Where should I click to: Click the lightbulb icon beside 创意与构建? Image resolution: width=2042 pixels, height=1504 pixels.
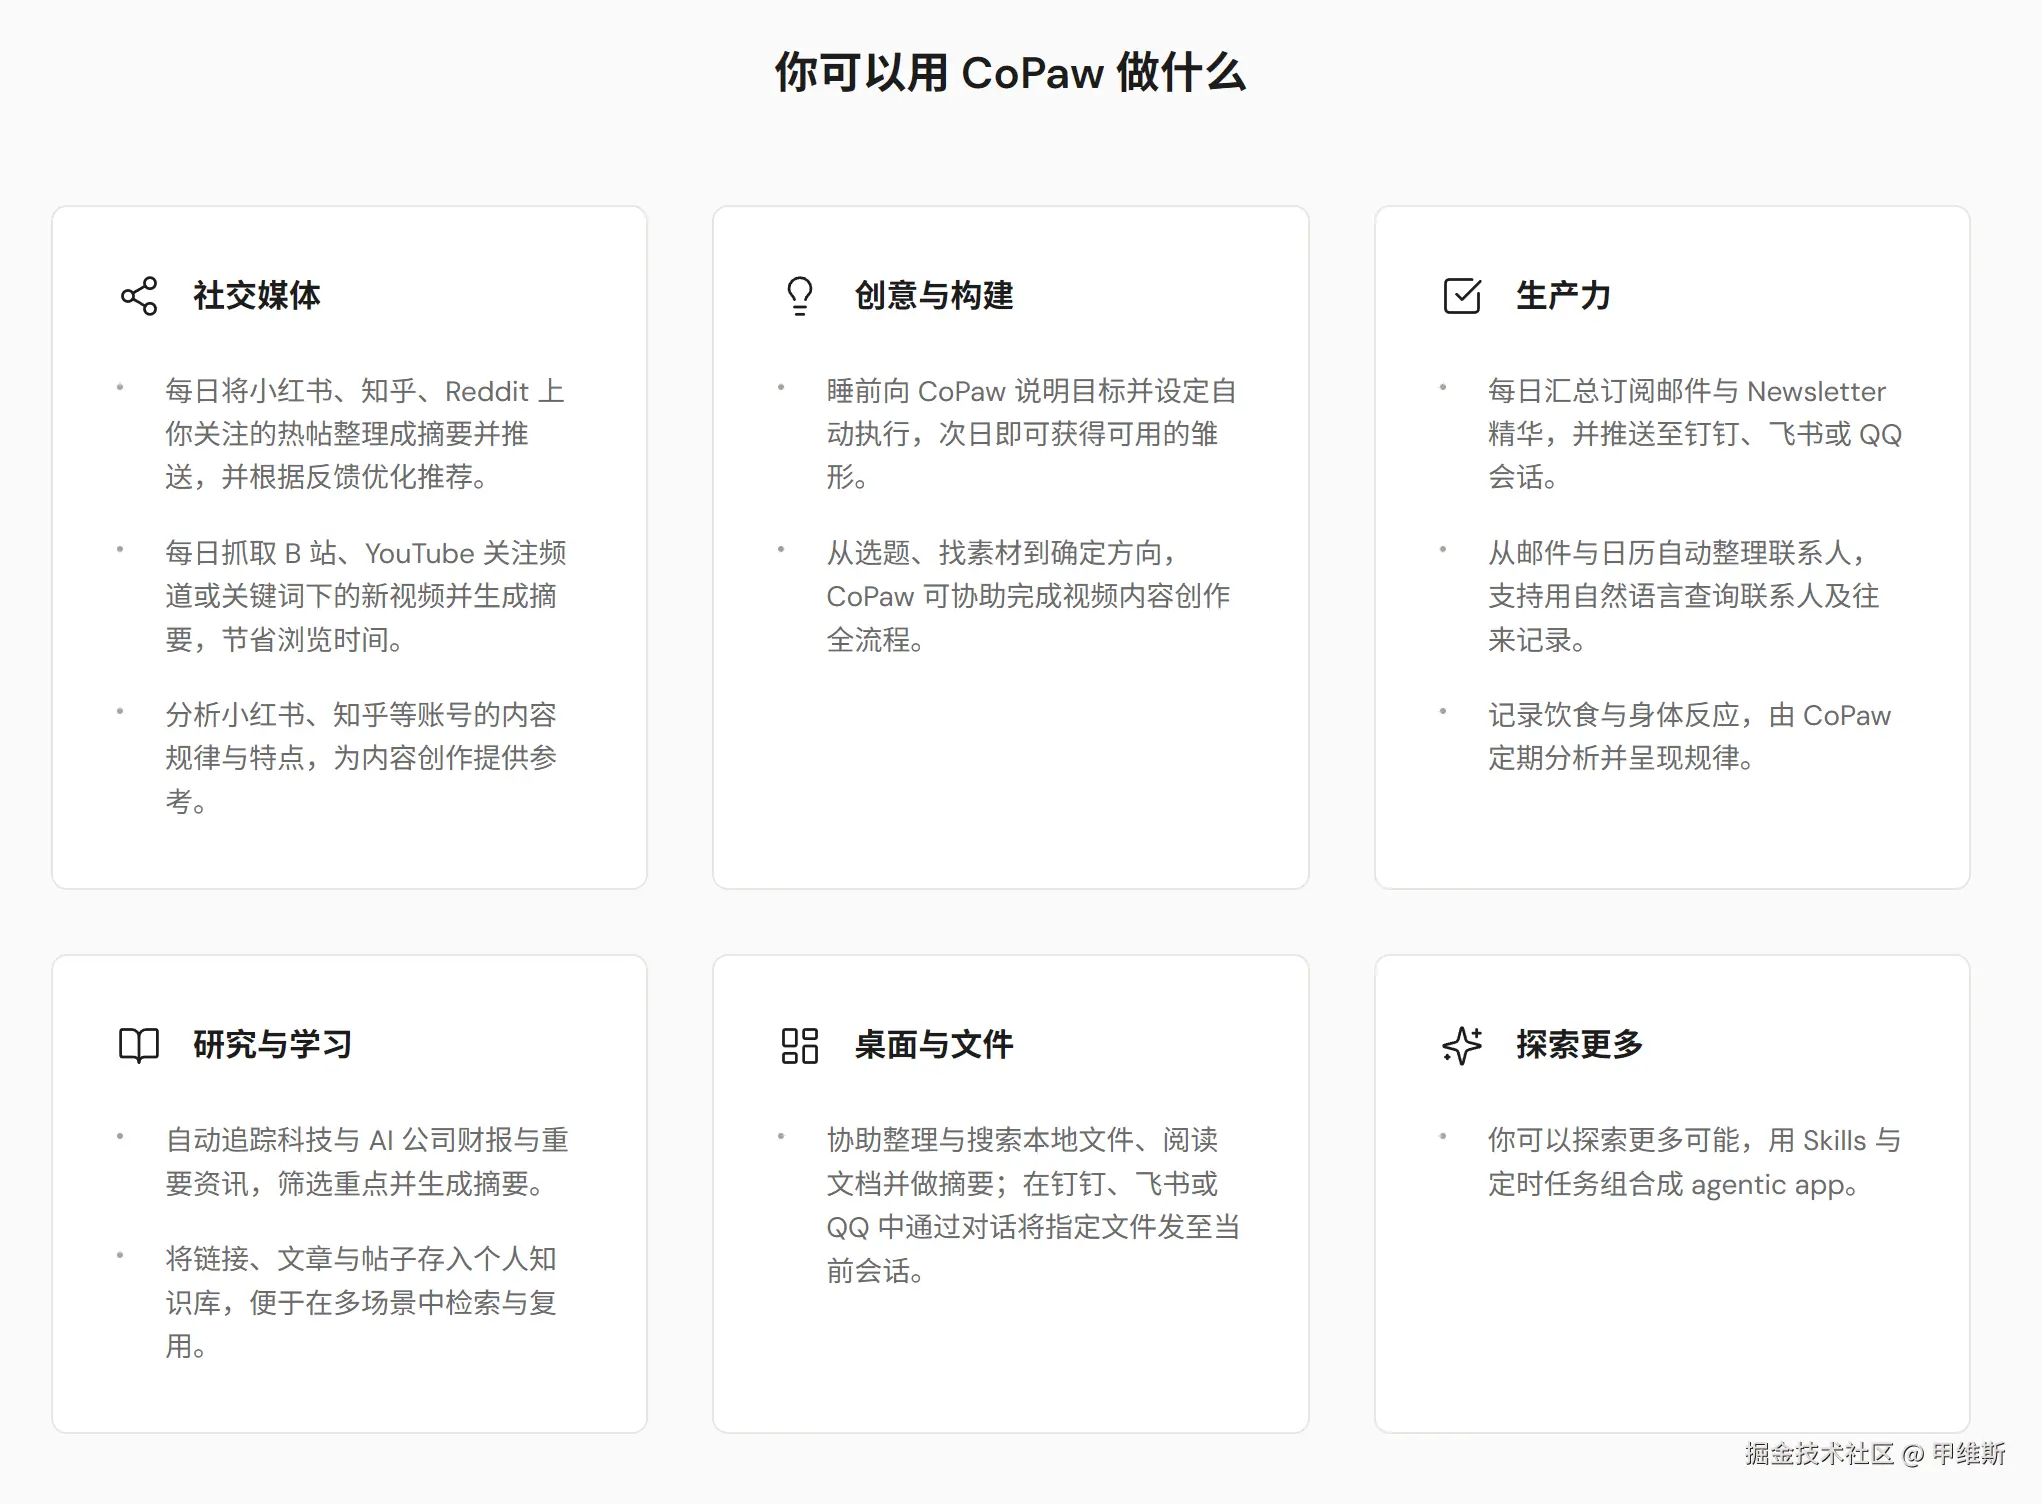[800, 296]
